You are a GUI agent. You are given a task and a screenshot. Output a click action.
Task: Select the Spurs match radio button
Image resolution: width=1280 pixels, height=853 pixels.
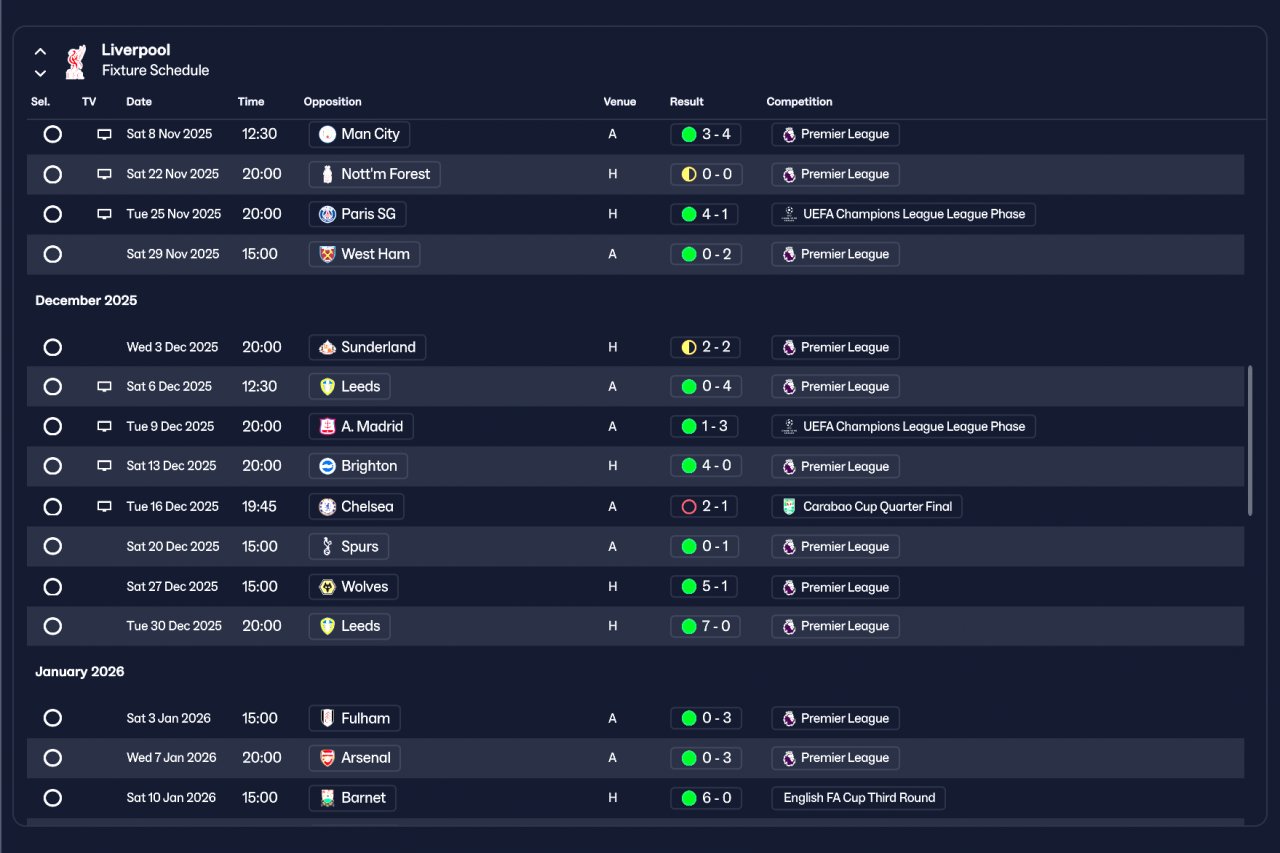tap(53, 546)
